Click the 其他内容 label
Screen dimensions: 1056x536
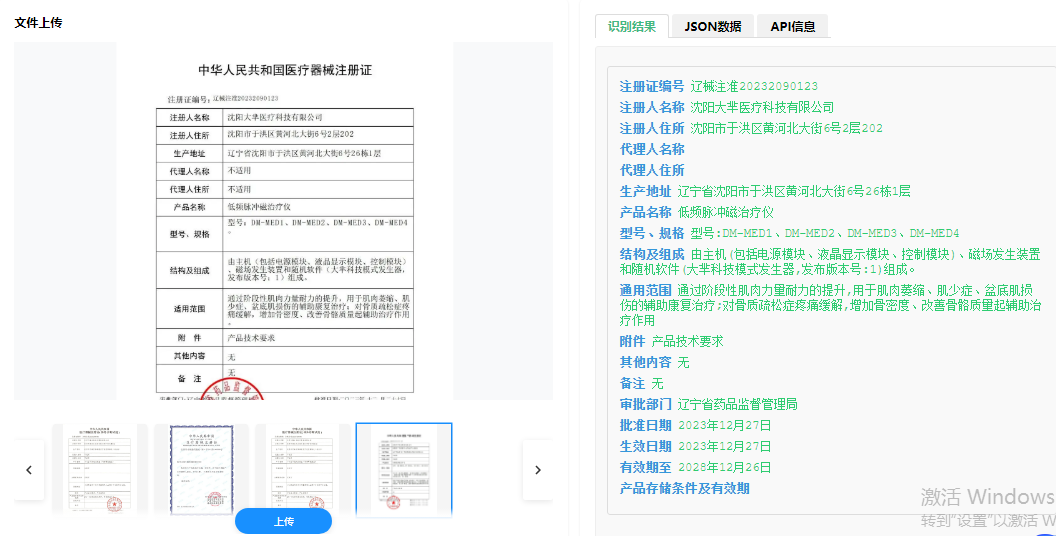click(x=645, y=362)
